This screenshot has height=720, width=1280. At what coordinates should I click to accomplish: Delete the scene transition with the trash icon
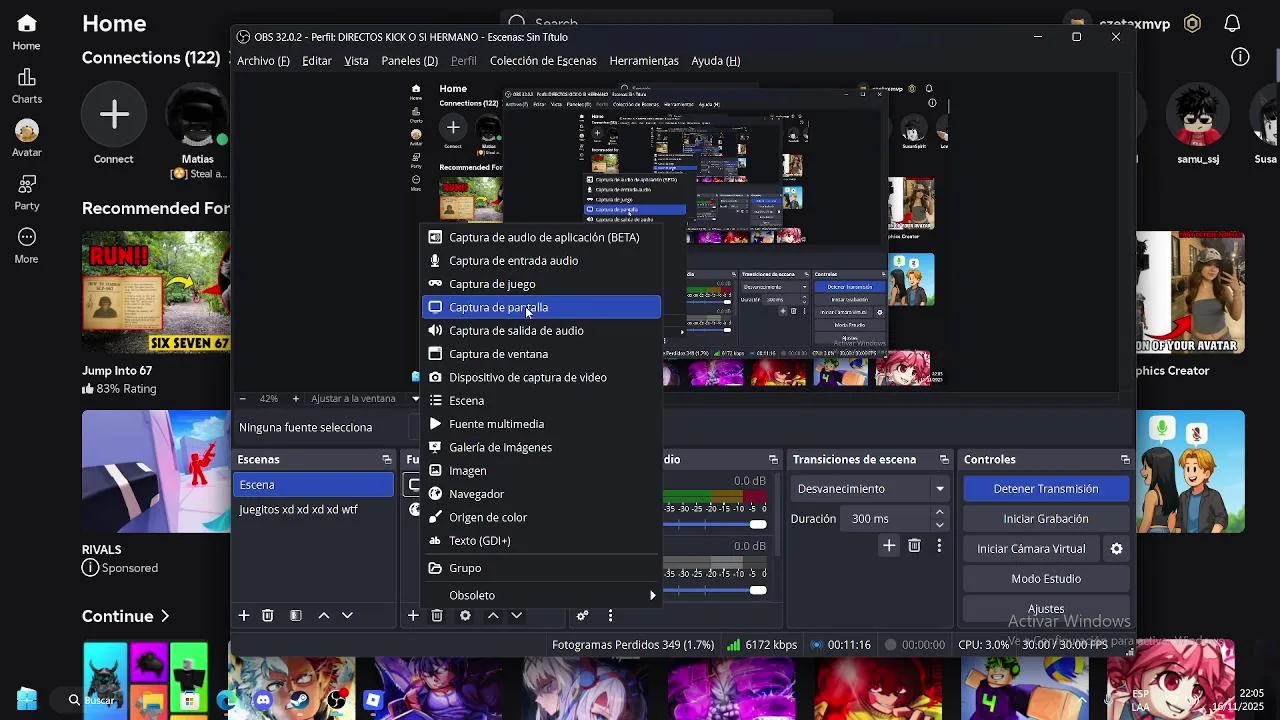(x=914, y=545)
